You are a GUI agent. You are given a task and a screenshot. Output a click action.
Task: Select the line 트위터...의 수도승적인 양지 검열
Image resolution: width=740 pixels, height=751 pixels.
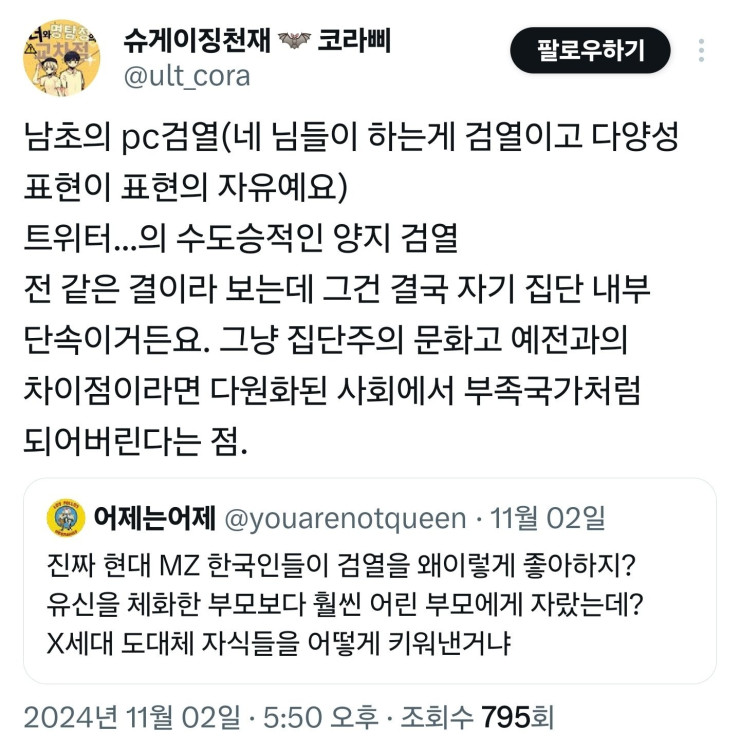pyautogui.click(x=241, y=238)
